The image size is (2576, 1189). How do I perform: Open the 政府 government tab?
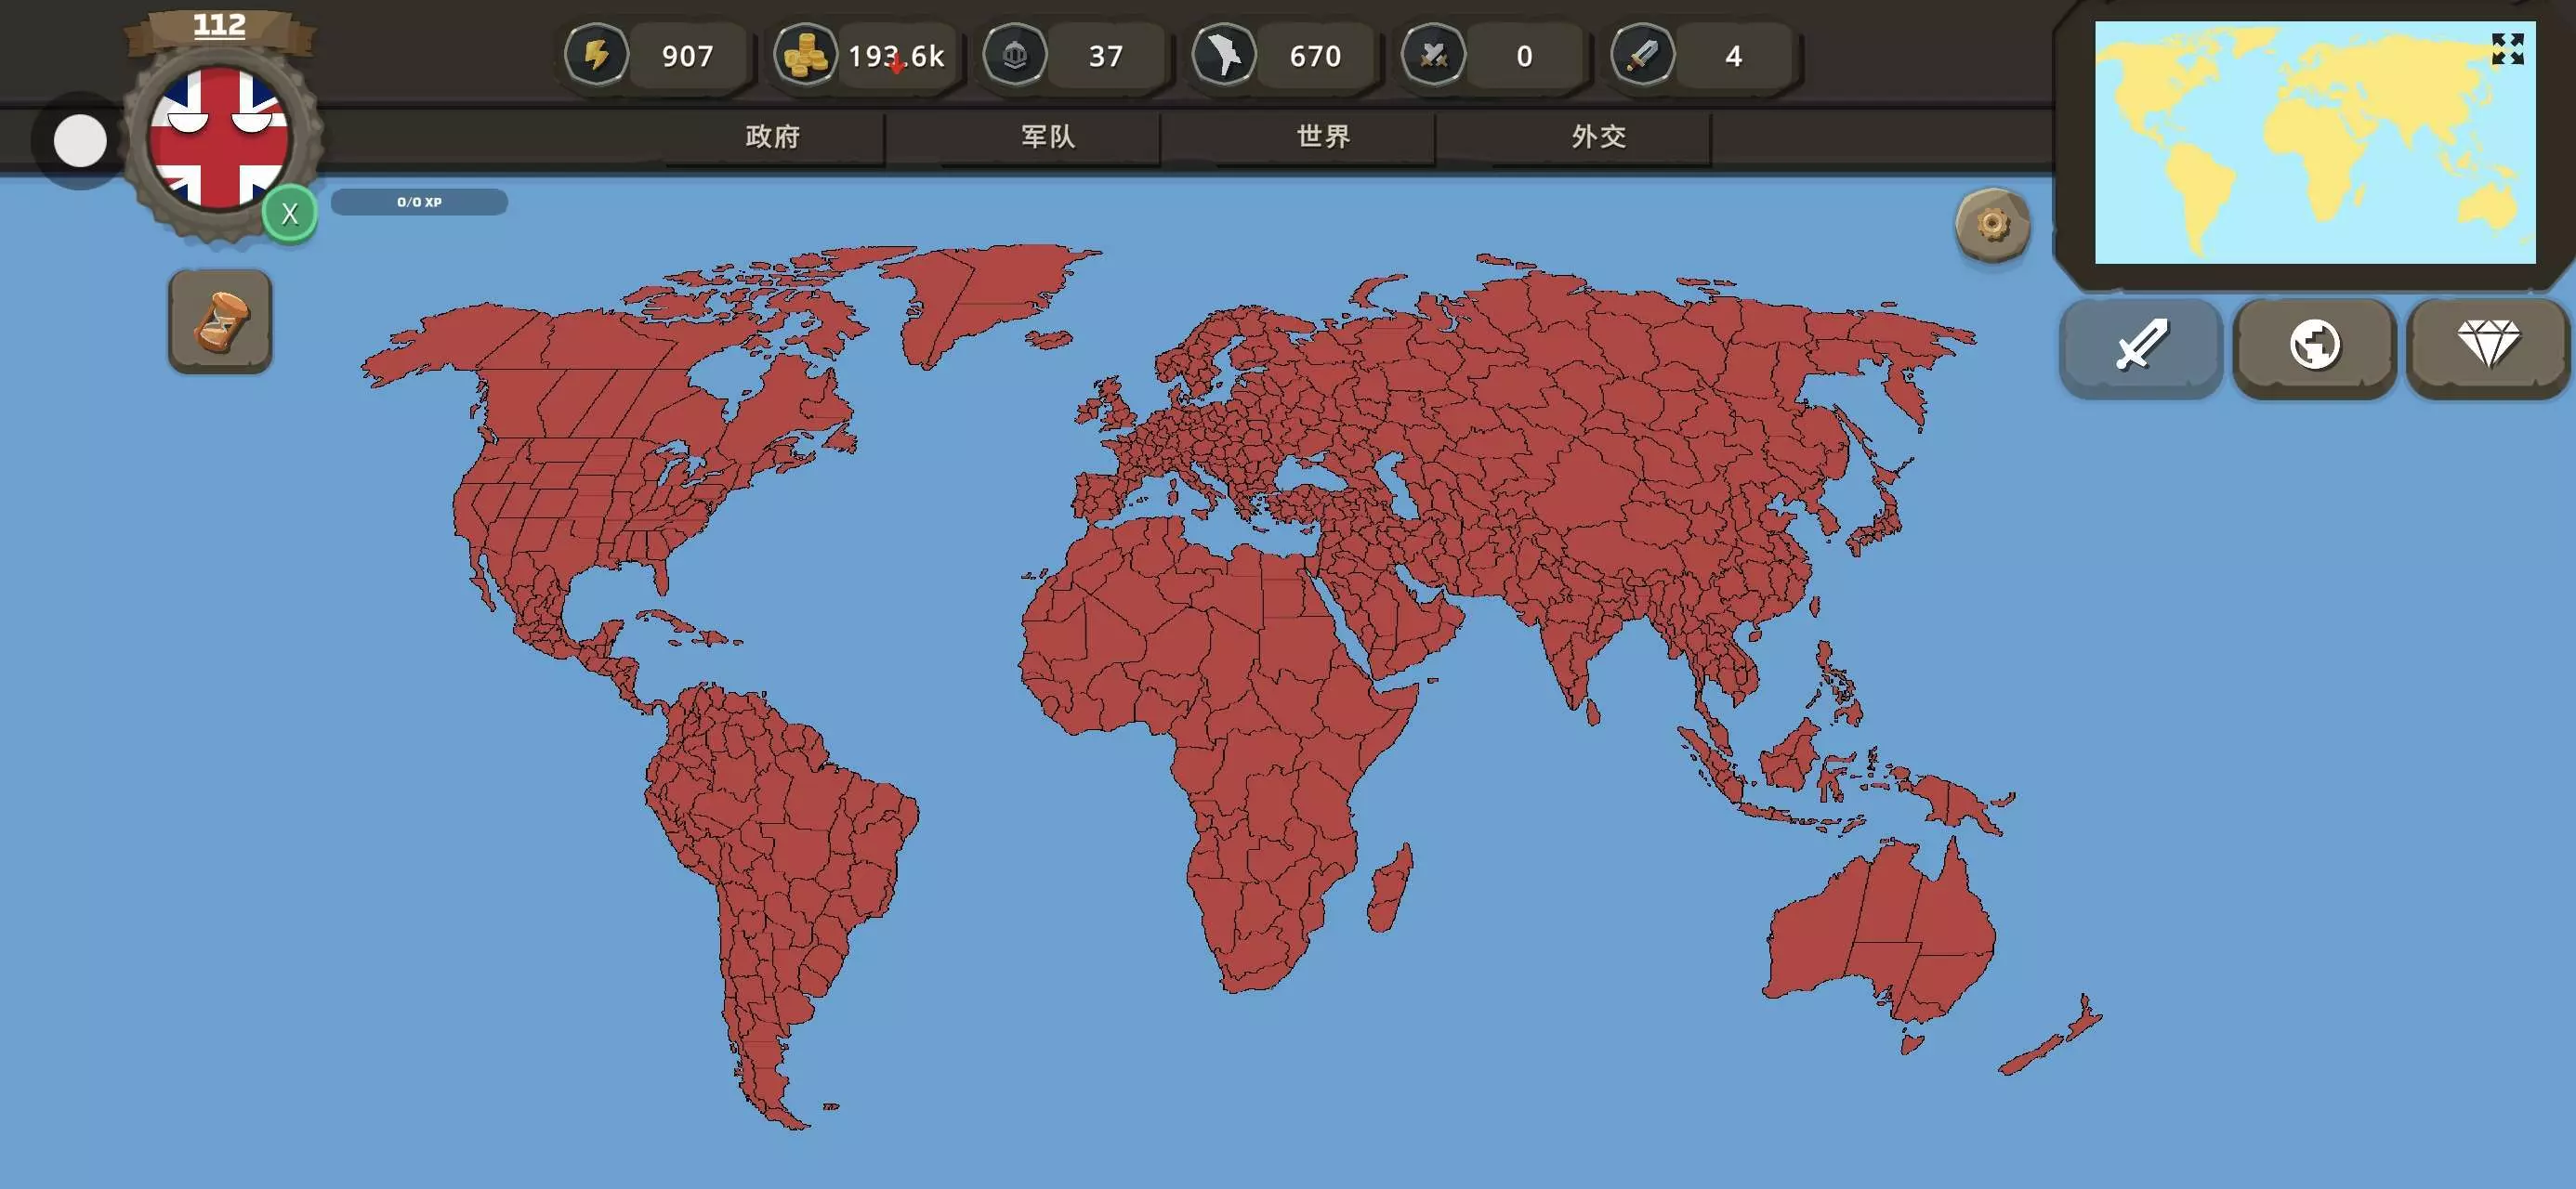click(773, 137)
